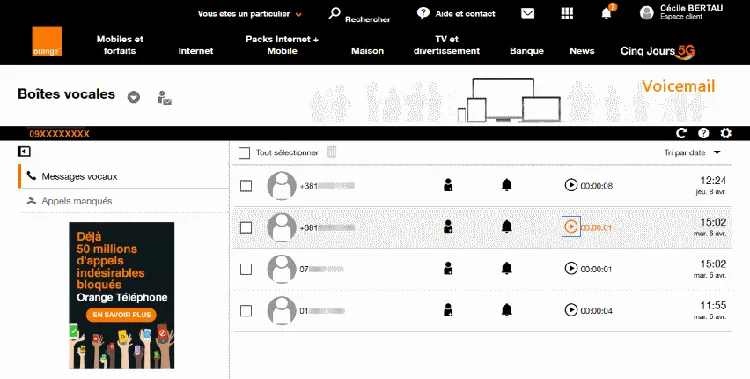Open Cécile BERTAU account avatar
Screen dimensions: 750x379
point(647,12)
